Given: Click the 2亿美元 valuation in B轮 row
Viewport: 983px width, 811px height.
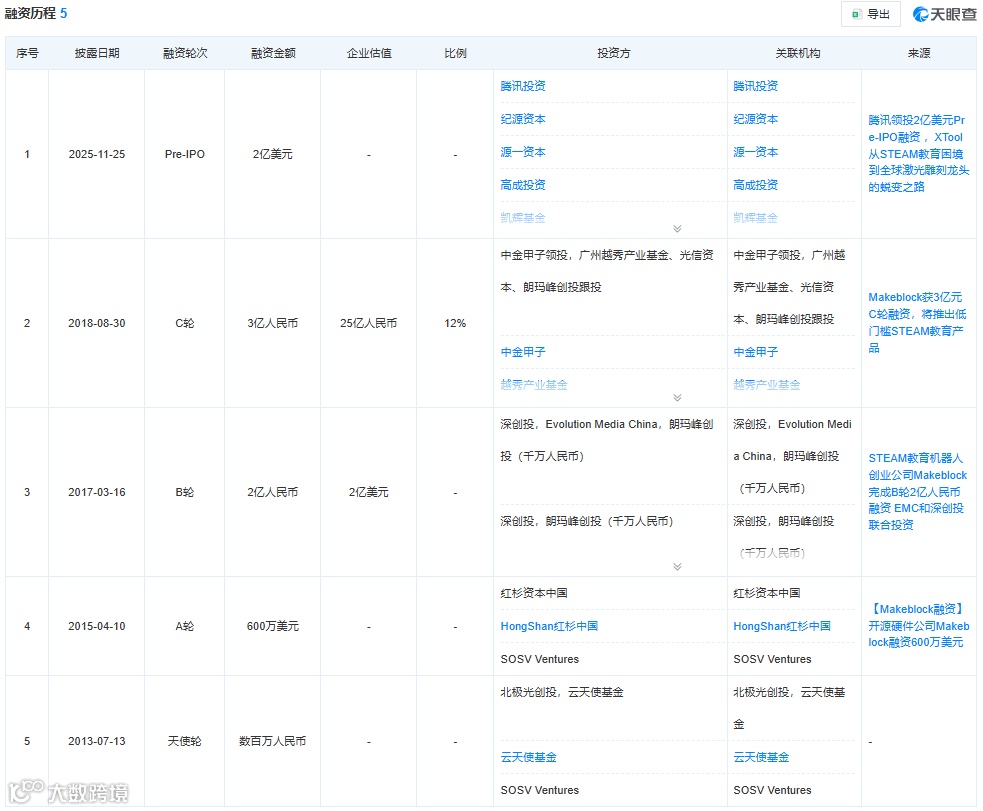Looking at the screenshot, I should 369,493.
